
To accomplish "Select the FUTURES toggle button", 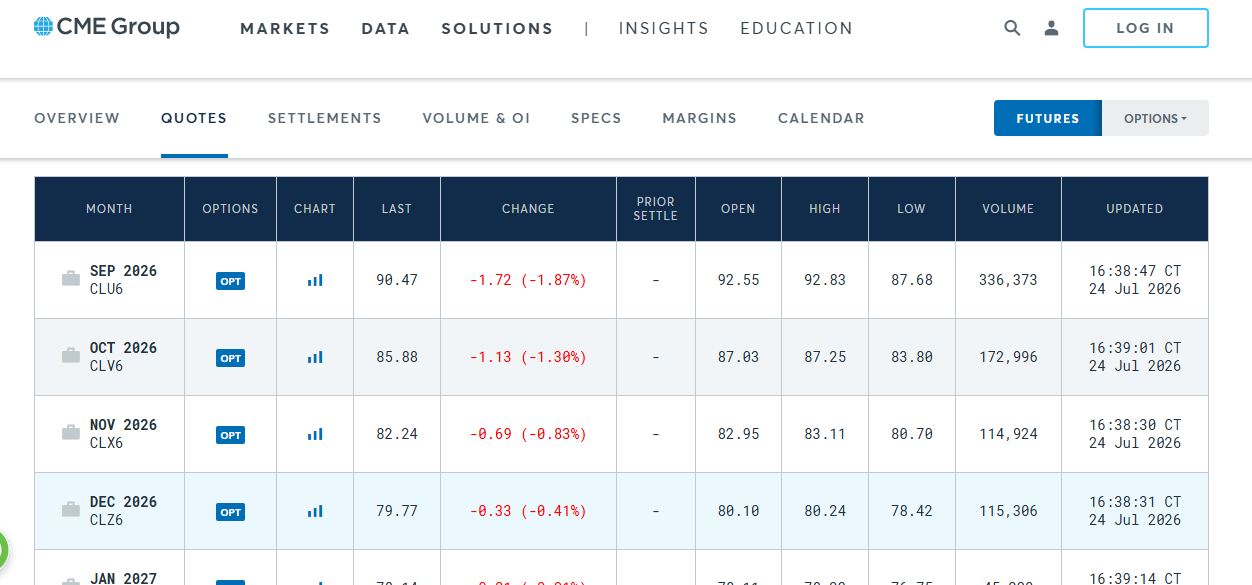I will (x=1048, y=118).
